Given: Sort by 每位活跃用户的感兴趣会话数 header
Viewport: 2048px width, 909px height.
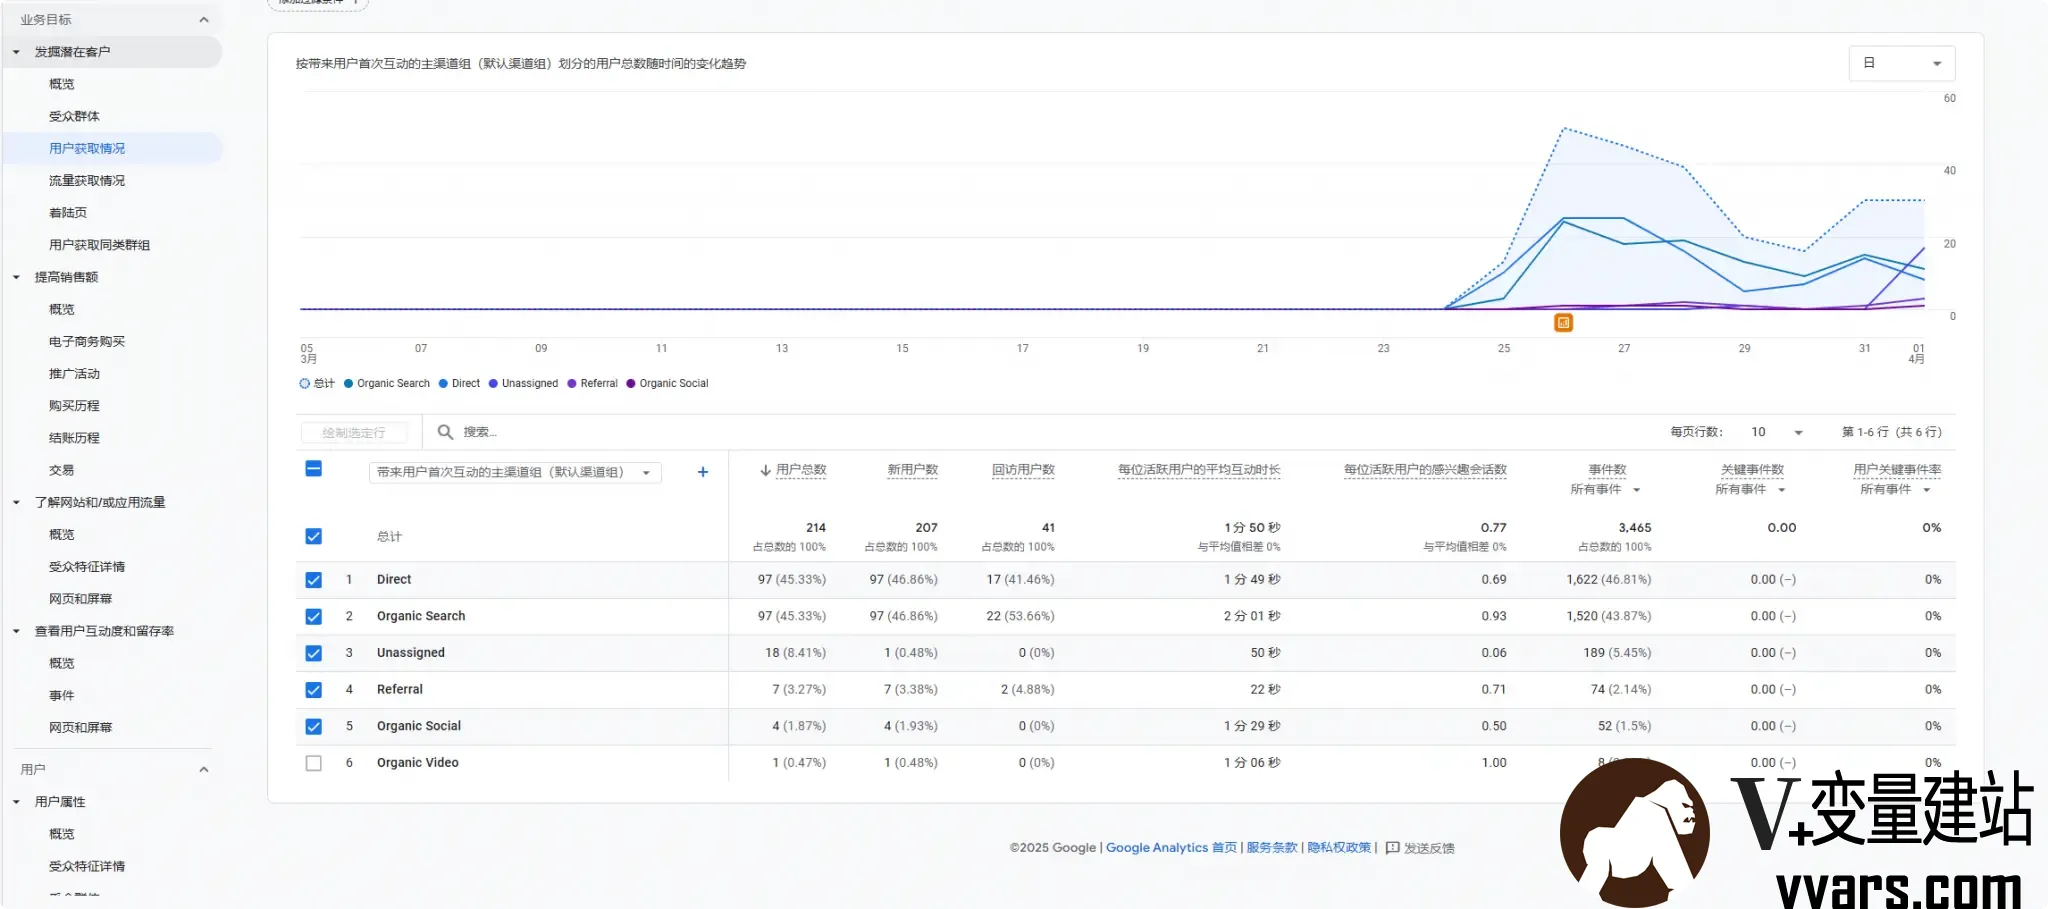Looking at the screenshot, I should coord(1425,470).
